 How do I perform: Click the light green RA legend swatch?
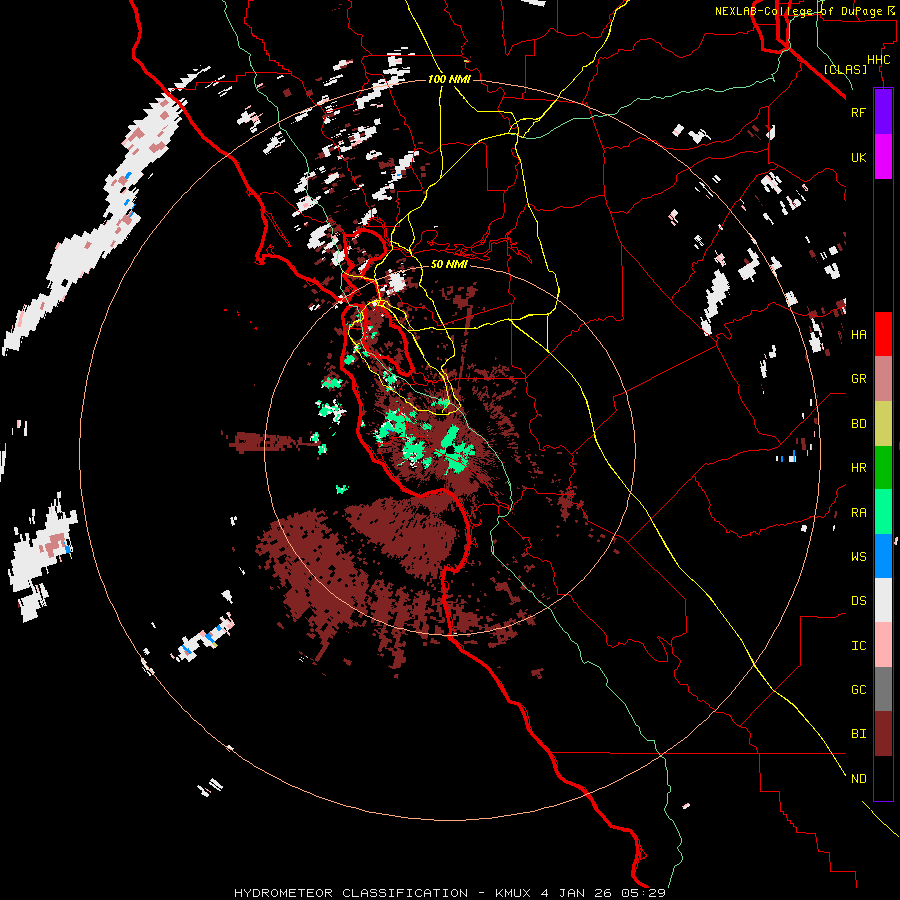pos(883,512)
